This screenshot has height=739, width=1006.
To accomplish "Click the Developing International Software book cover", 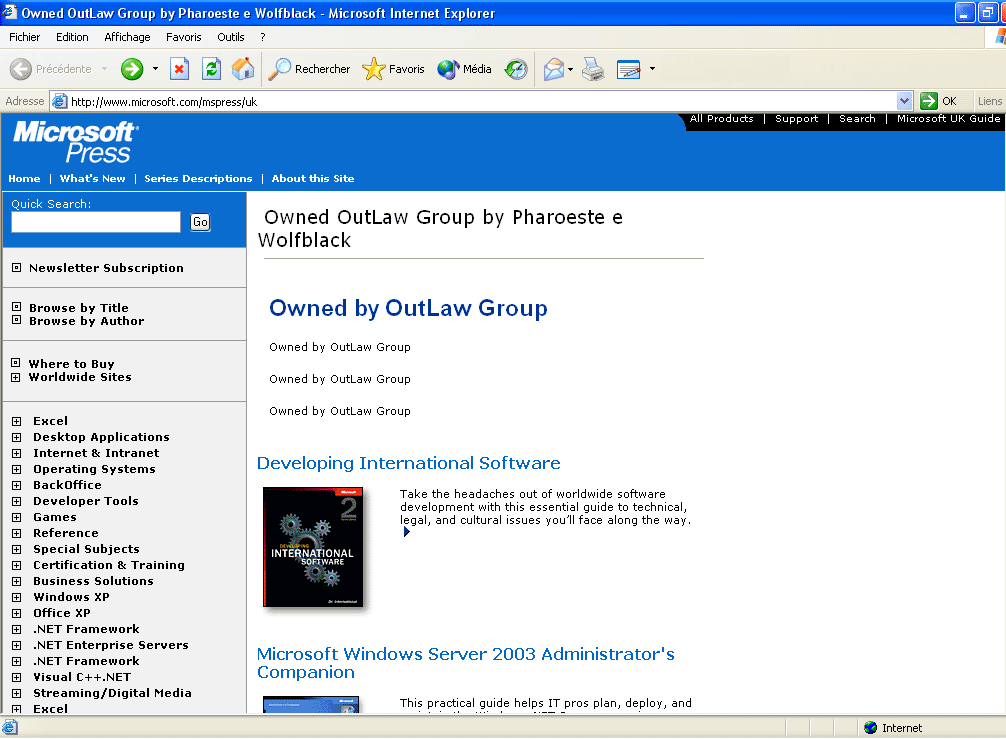I will (313, 547).
